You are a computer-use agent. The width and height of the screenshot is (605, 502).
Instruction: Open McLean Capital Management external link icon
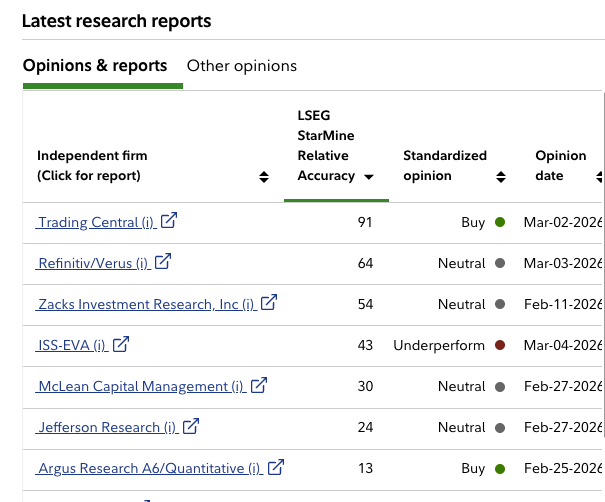259,385
